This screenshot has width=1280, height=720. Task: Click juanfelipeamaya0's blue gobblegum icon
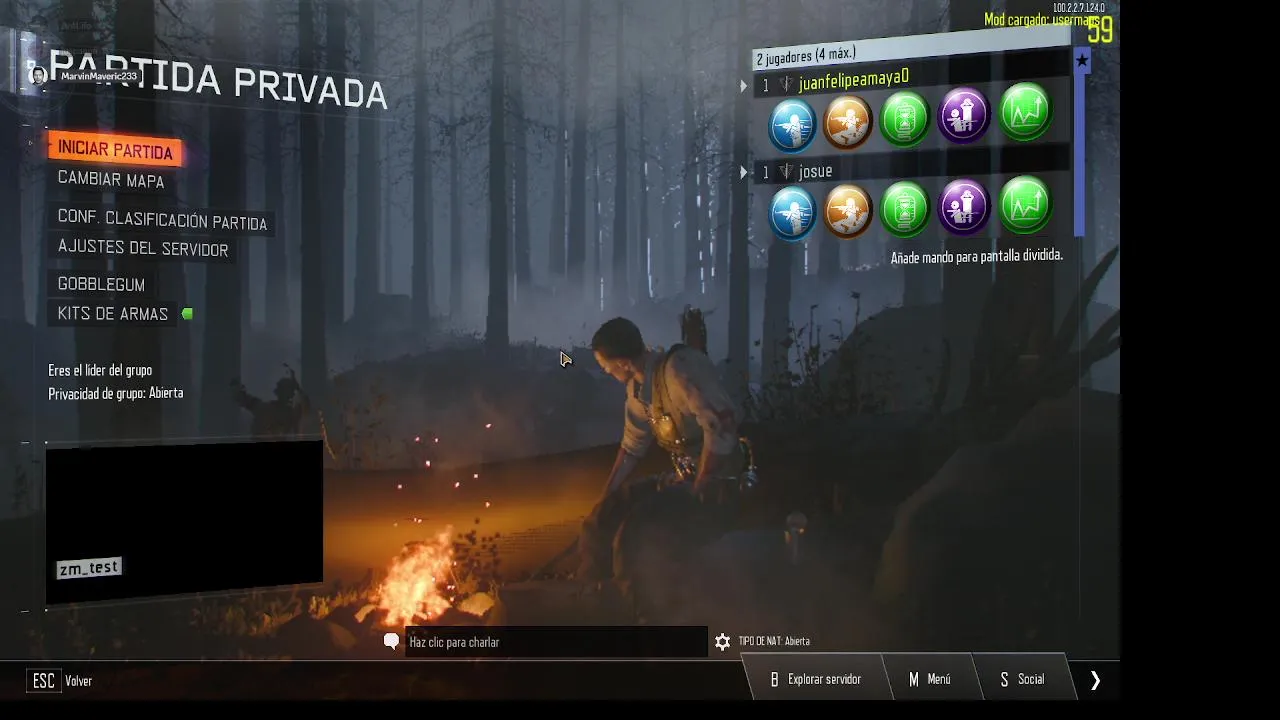(x=792, y=125)
